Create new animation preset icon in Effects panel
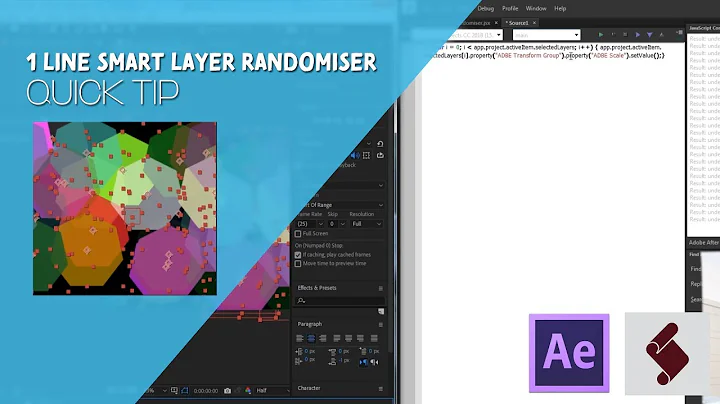Image resolution: width=720 pixels, height=404 pixels. point(381,311)
